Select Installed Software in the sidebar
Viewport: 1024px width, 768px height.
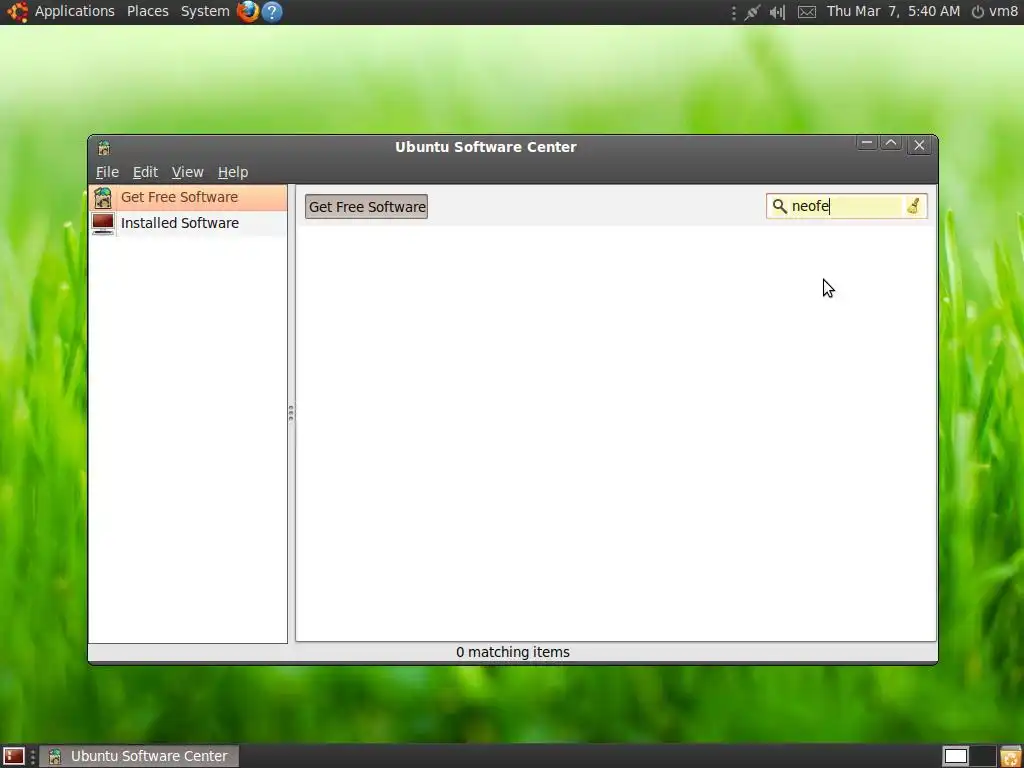point(187,223)
